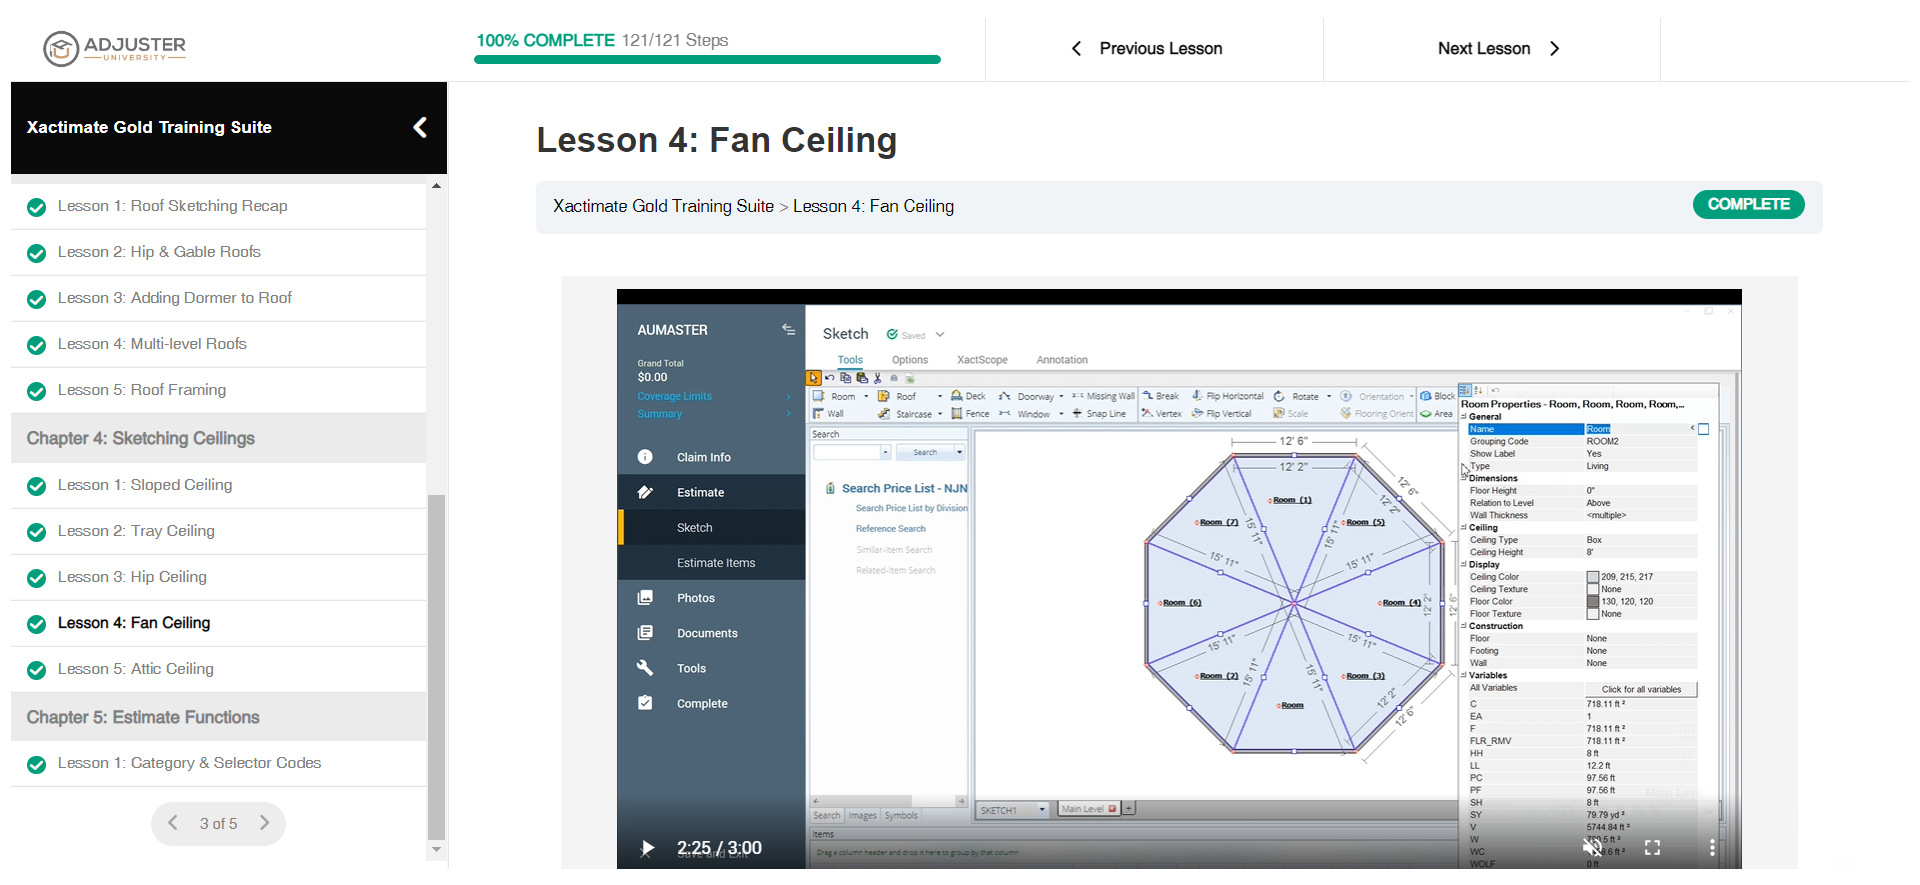Open video more options menu
The width and height of the screenshot is (1920, 885).
pos(1712,848)
